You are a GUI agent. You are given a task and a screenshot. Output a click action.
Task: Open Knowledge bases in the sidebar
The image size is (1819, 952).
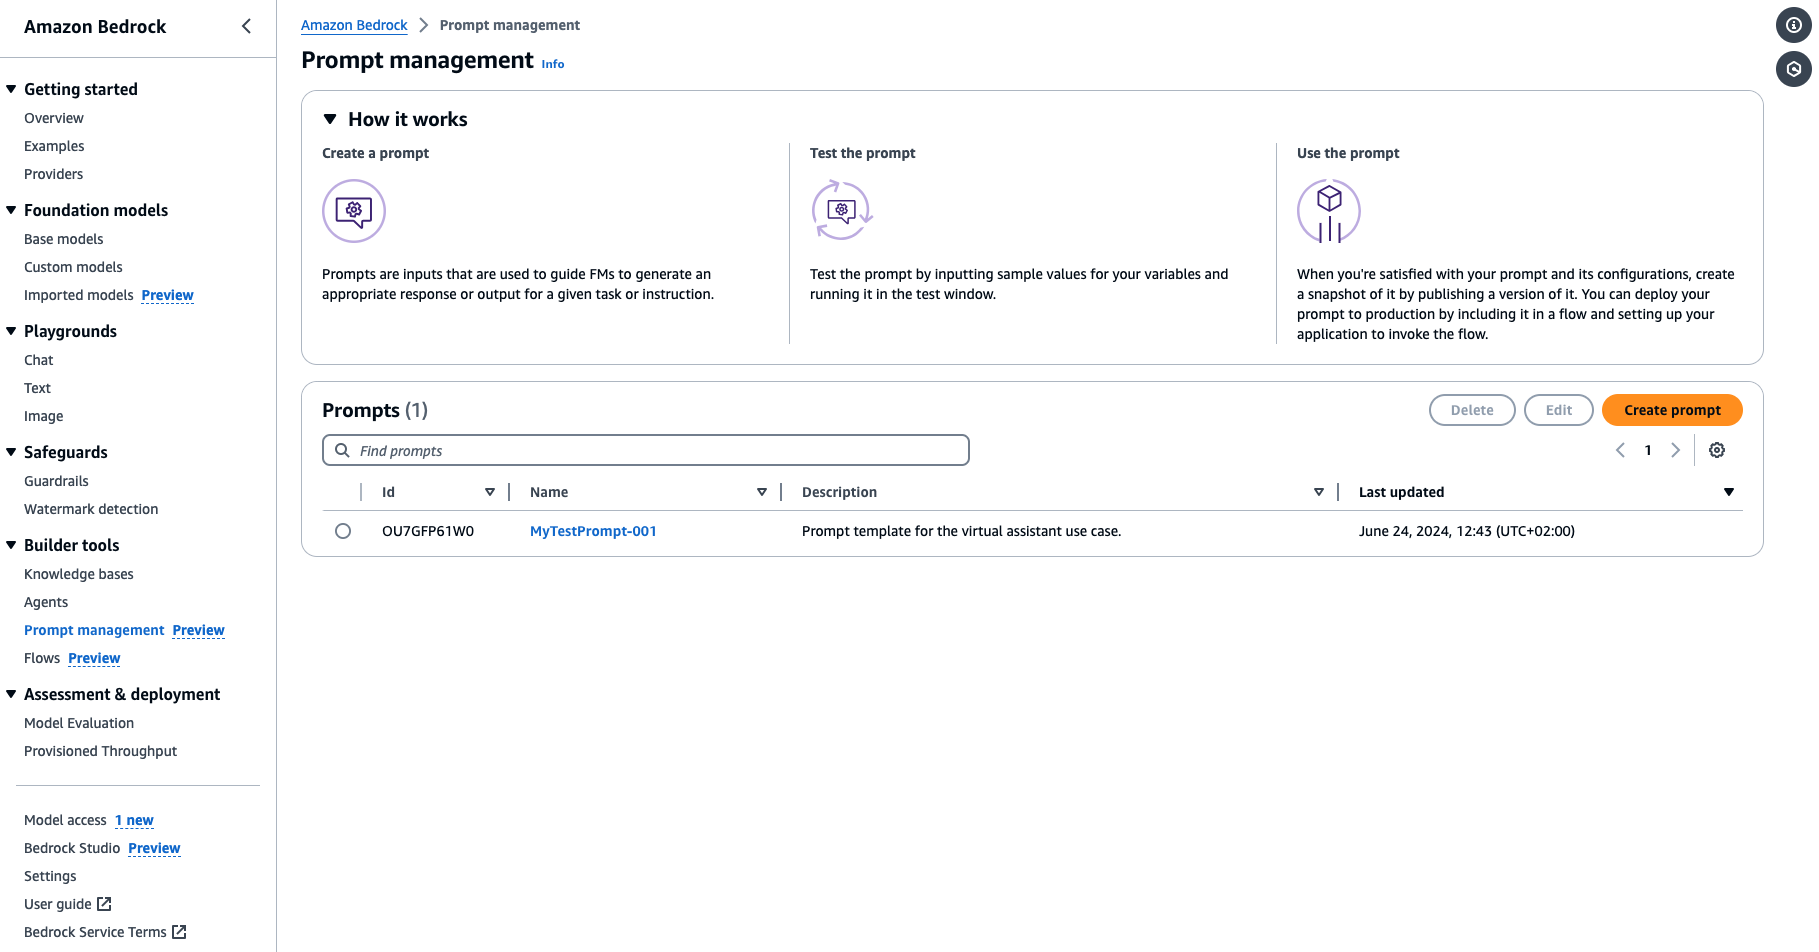tap(79, 574)
